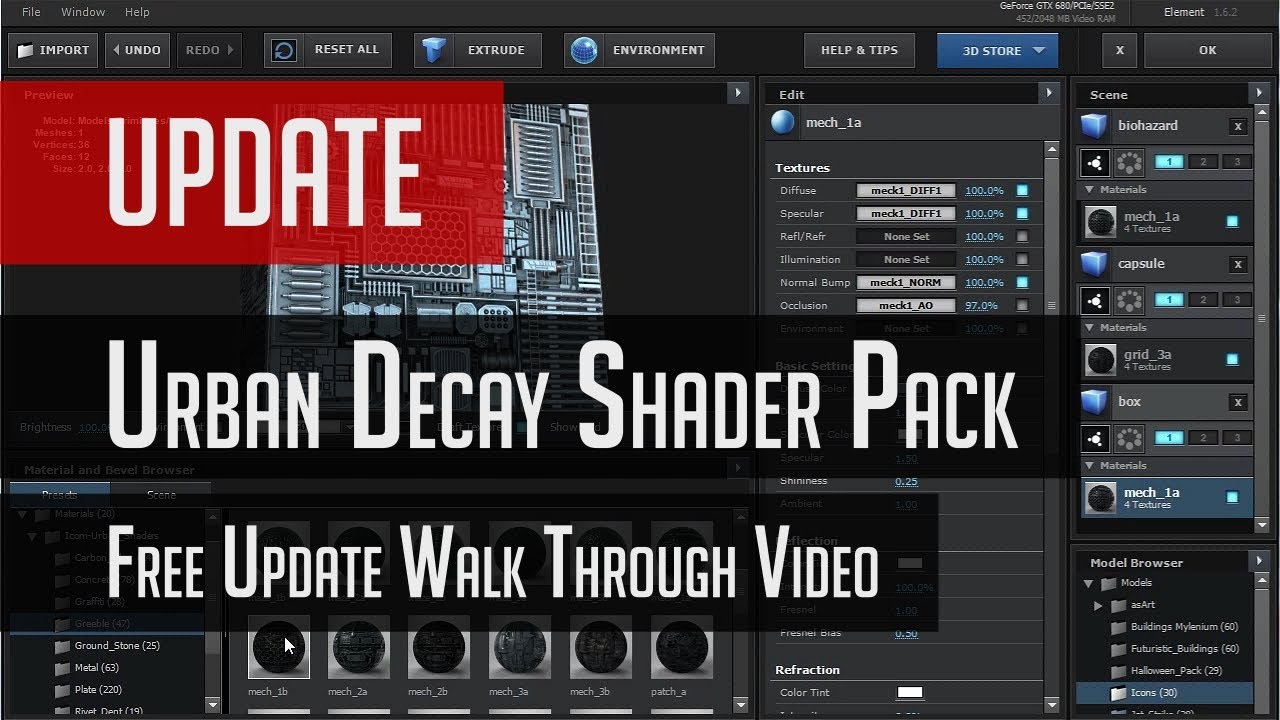Toggle the Diffuse texture channel enable box
Viewport: 1280px width, 720px height.
coord(1021,190)
